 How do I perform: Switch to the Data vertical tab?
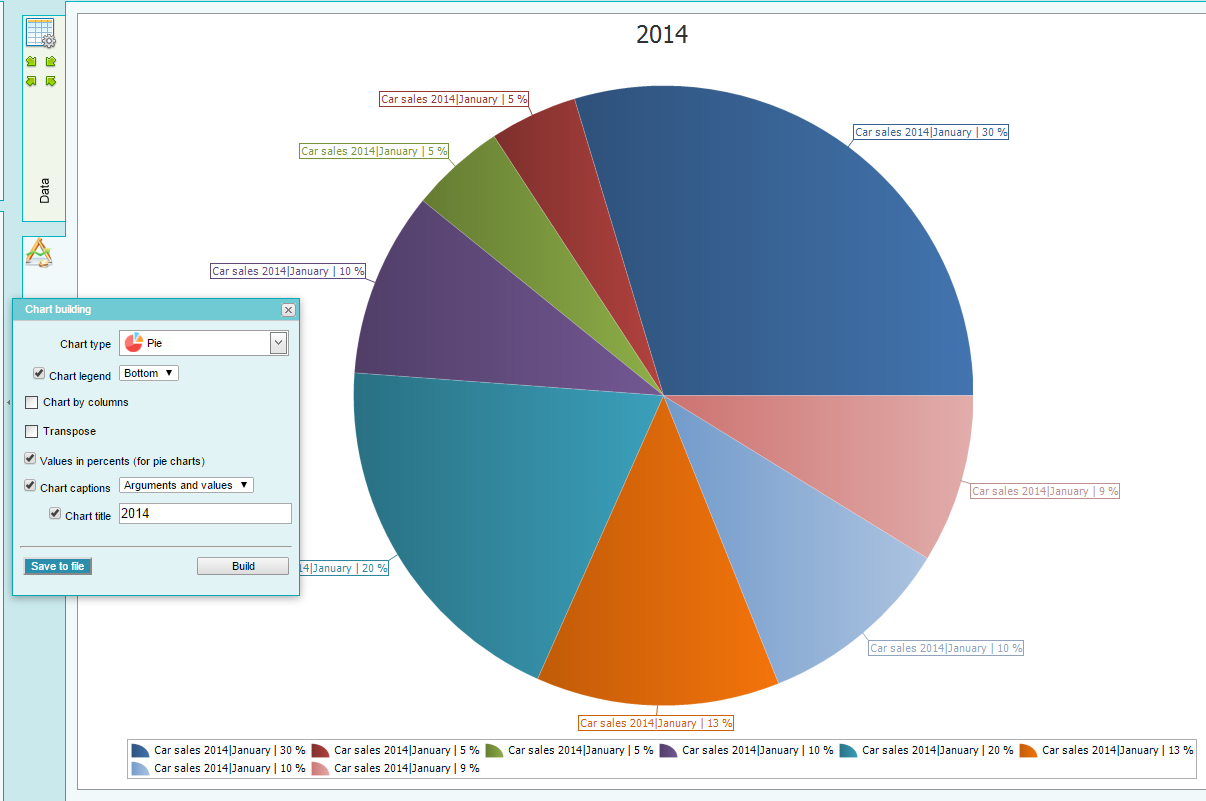point(44,191)
